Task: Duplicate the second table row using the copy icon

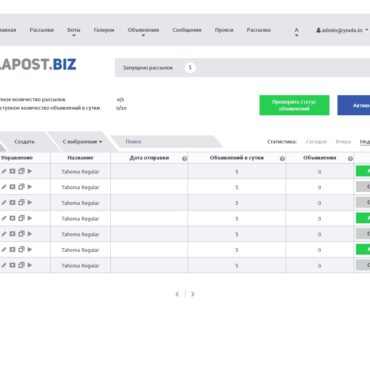Action: pyautogui.click(x=21, y=187)
